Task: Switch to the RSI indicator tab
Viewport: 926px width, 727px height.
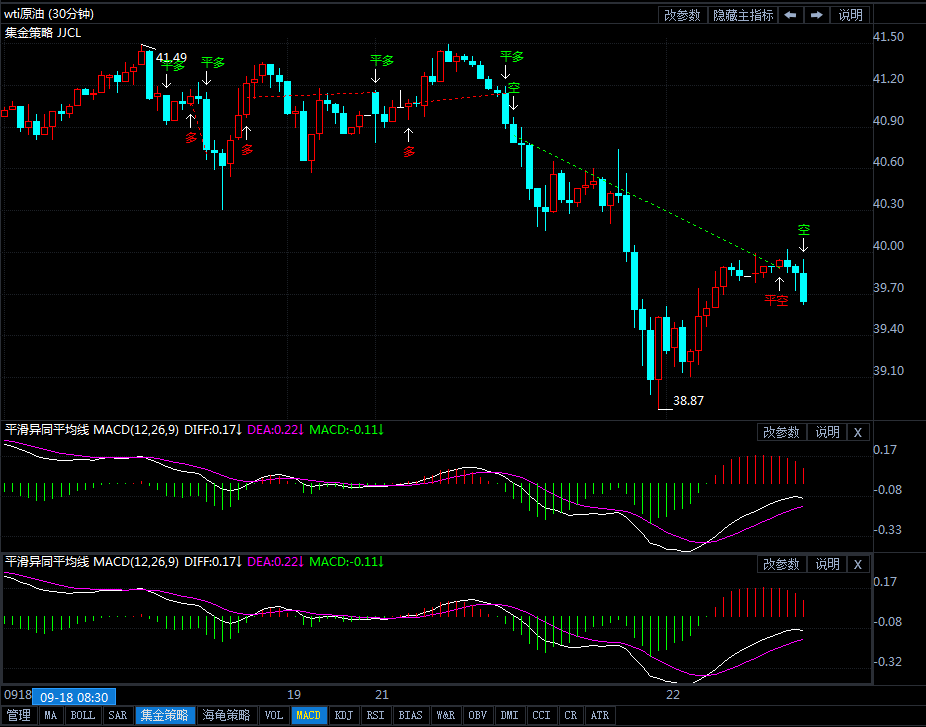Action: pos(375,716)
